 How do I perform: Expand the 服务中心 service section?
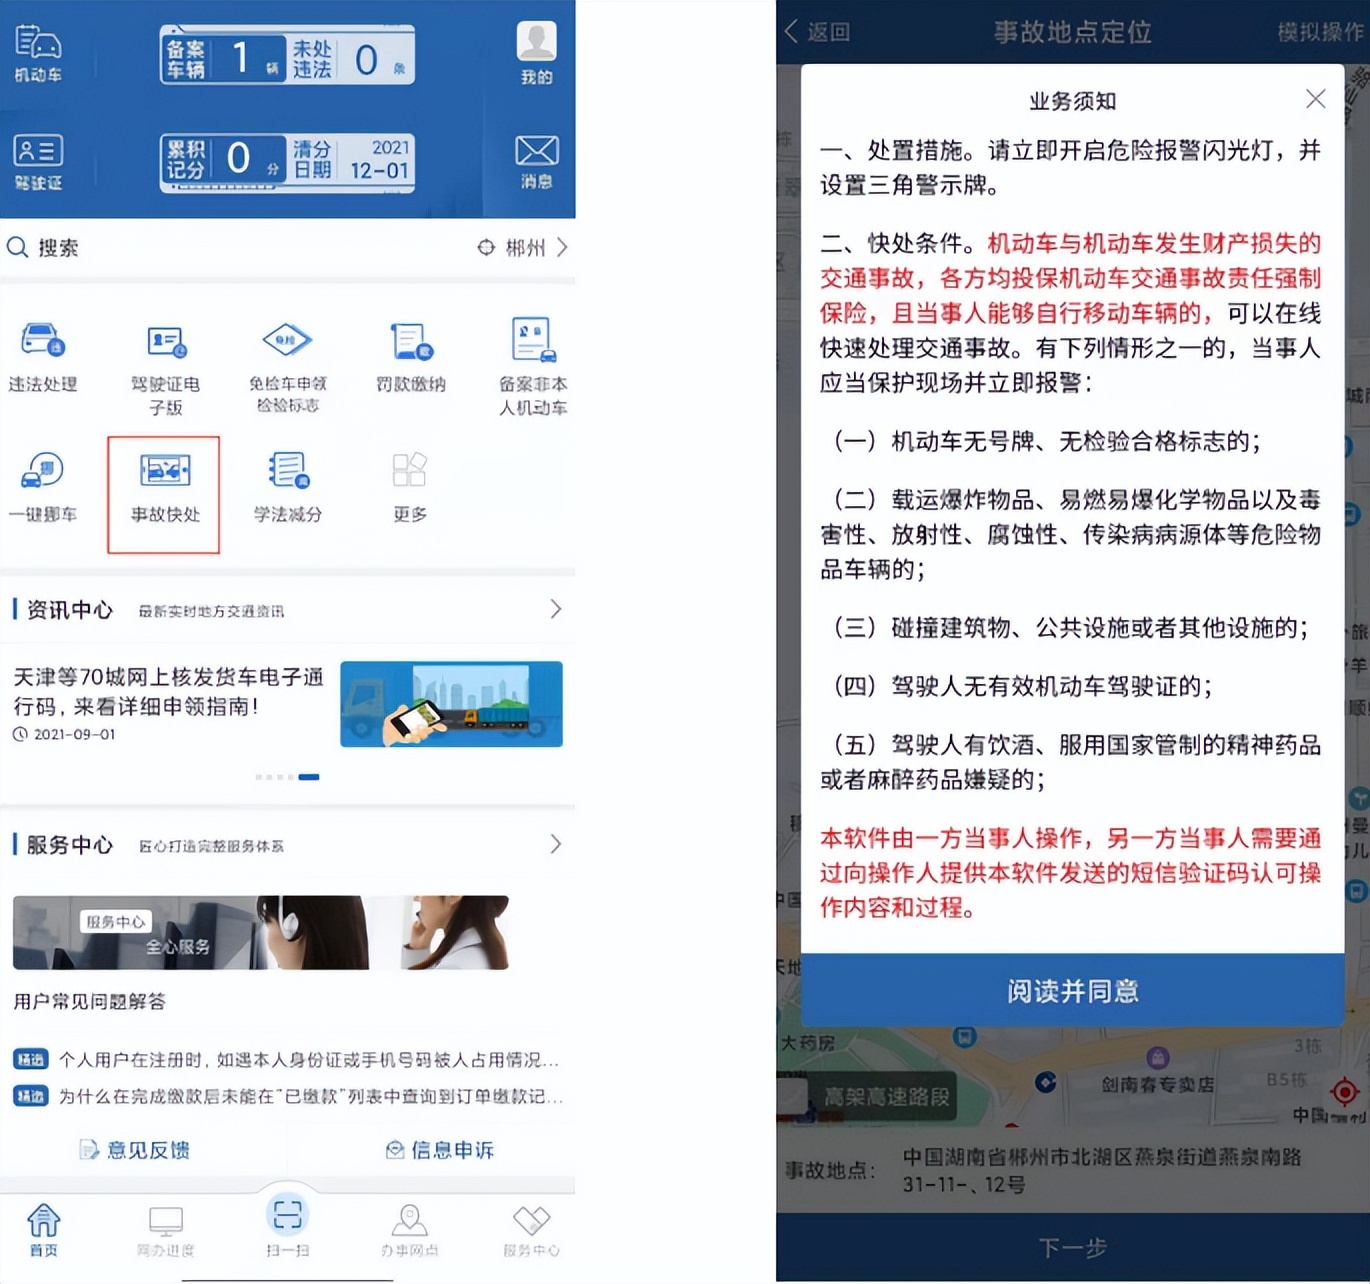pos(556,844)
